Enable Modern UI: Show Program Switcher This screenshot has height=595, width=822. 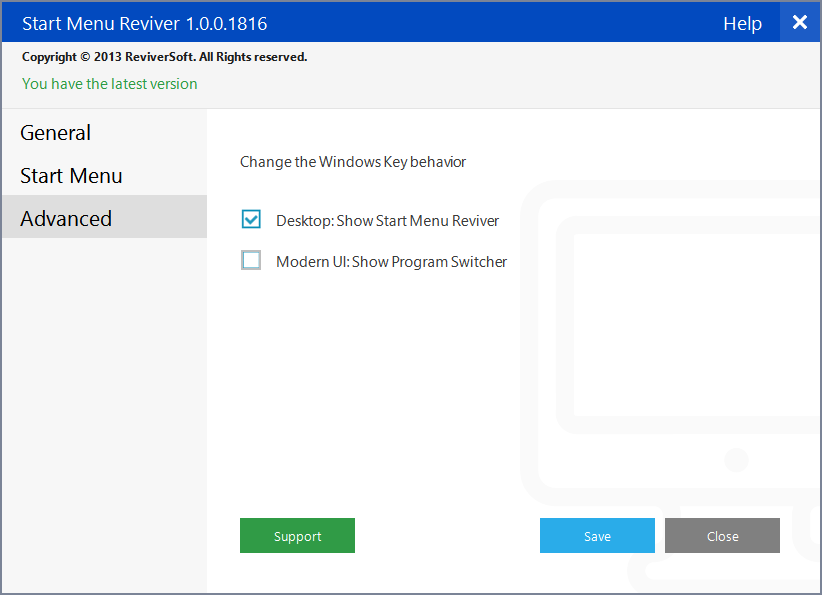[x=251, y=260]
